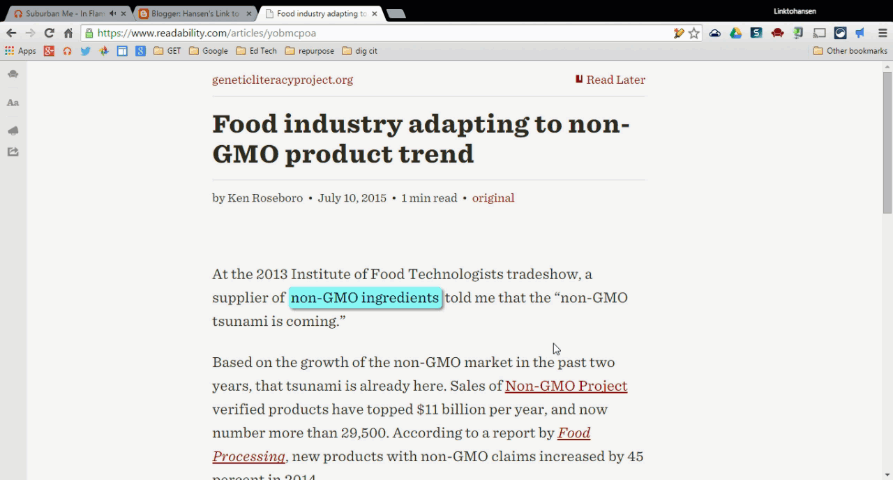Open the Other bookmarks folder
The width and height of the screenshot is (893, 480).
click(850, 51)
